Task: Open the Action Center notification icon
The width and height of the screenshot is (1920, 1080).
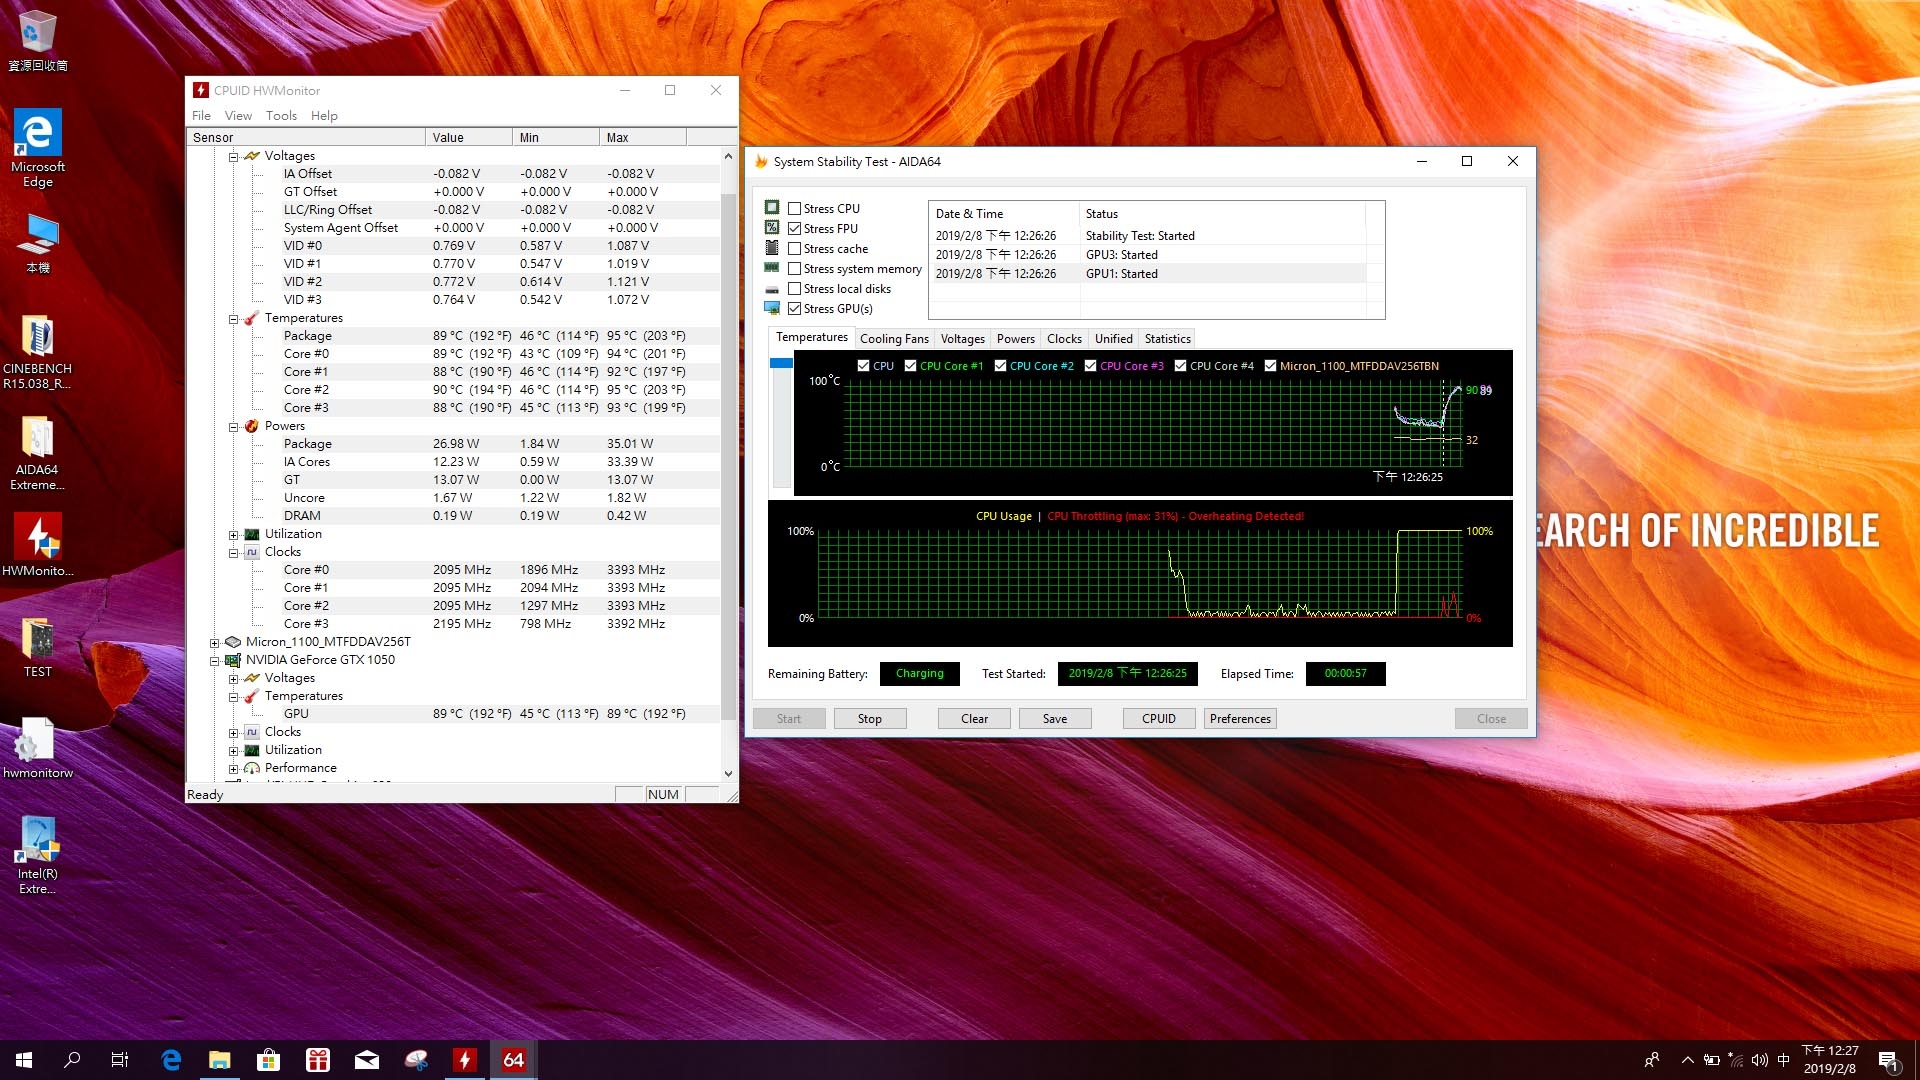Action: point(1888,1060)
